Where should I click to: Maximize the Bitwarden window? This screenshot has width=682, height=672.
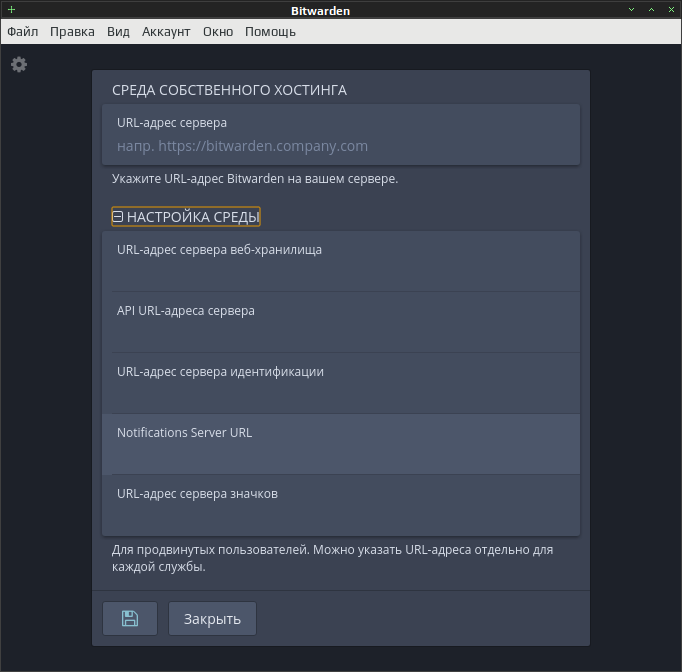[651, 10]
